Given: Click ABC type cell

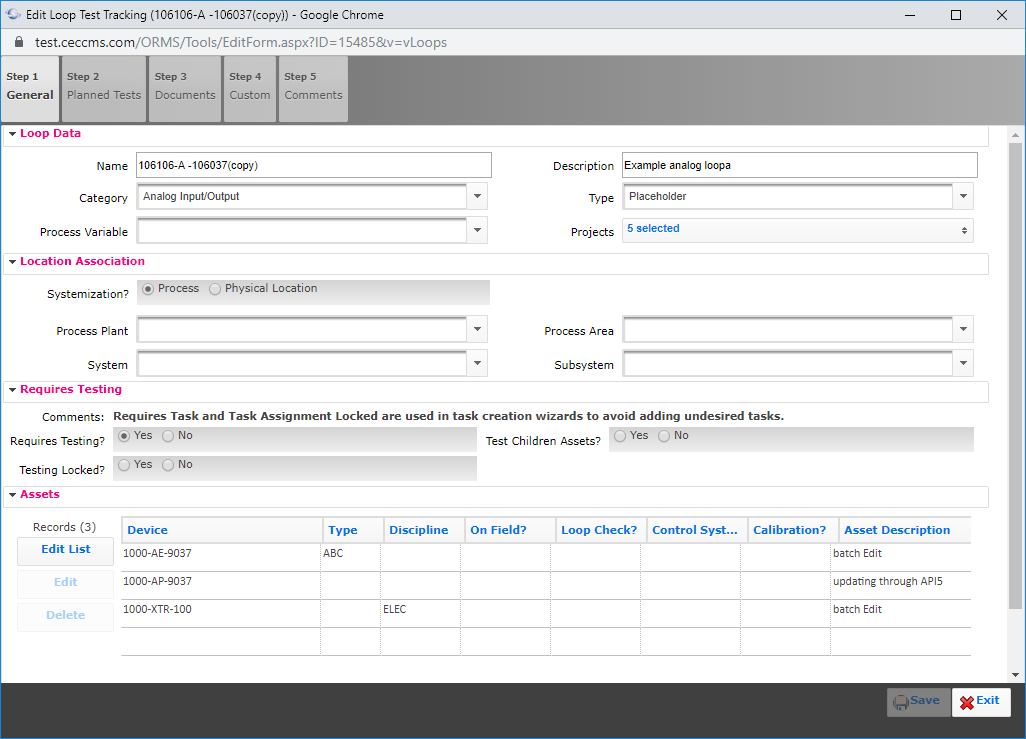Looking at the screenshot, I should 351,558.
